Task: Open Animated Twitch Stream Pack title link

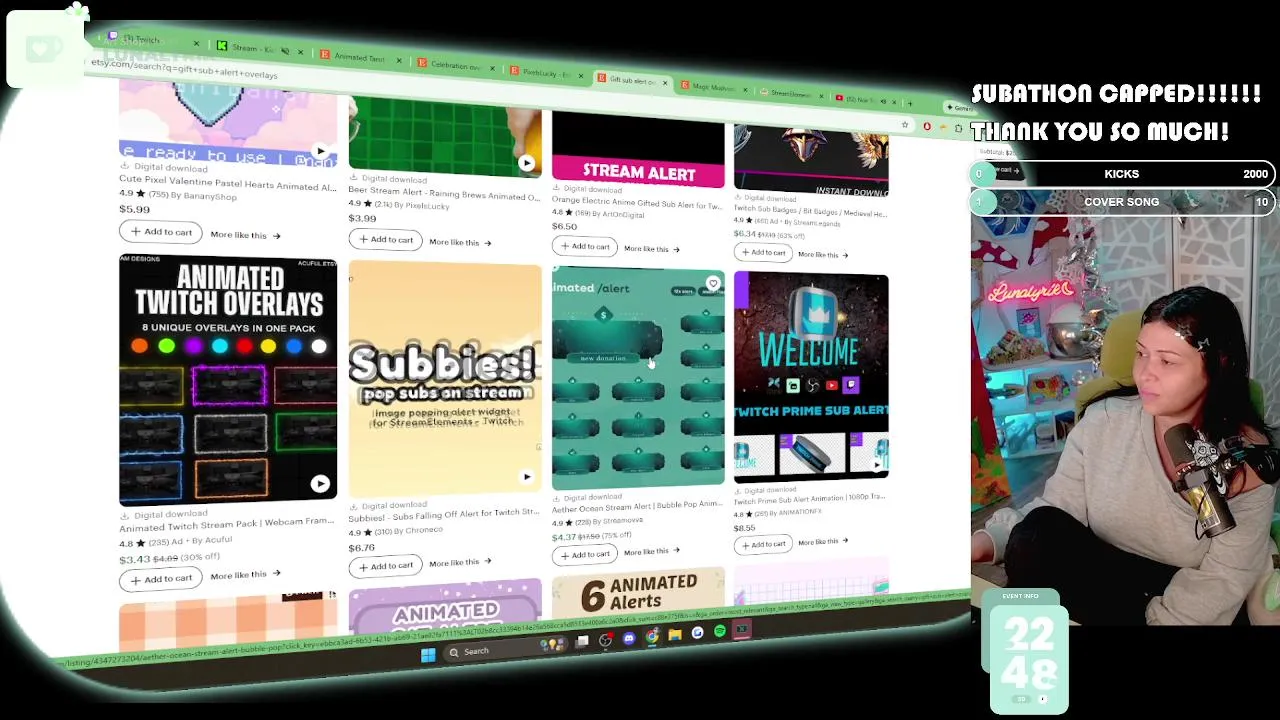Action: (227, 524)
